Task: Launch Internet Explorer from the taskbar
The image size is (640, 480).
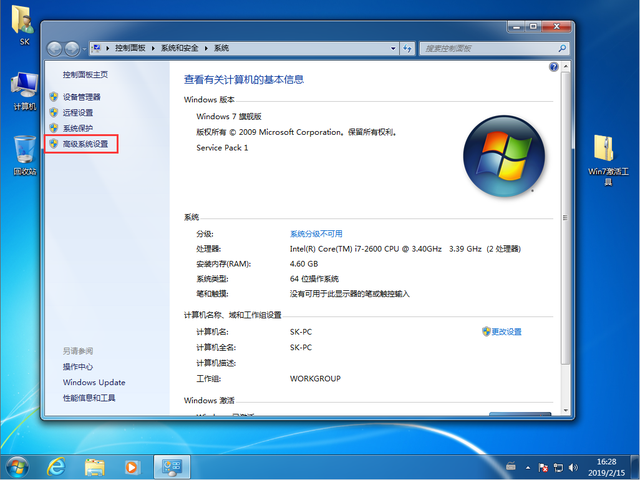Action: [x=56, y=467]
